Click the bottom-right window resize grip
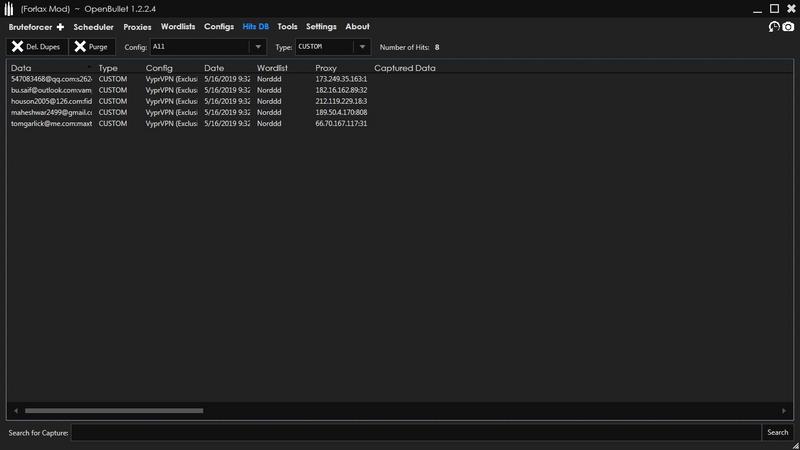800x450 pixels. [795, 445]
